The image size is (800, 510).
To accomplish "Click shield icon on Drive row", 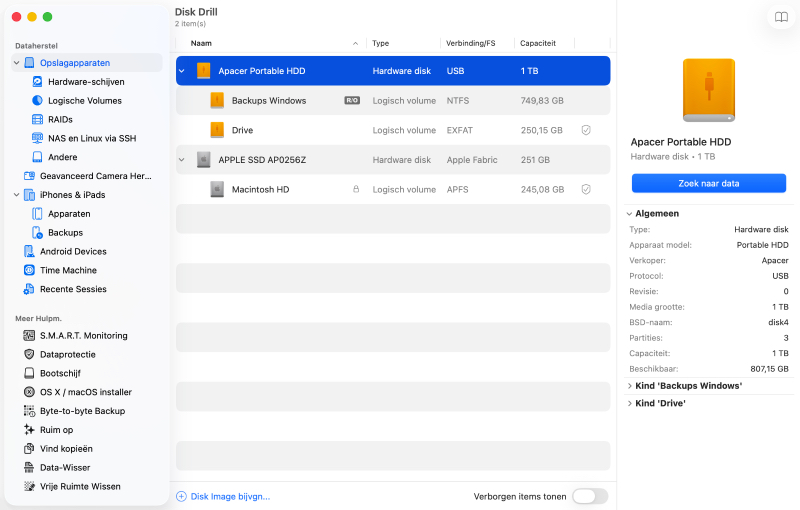I will [x=586, y=130].
